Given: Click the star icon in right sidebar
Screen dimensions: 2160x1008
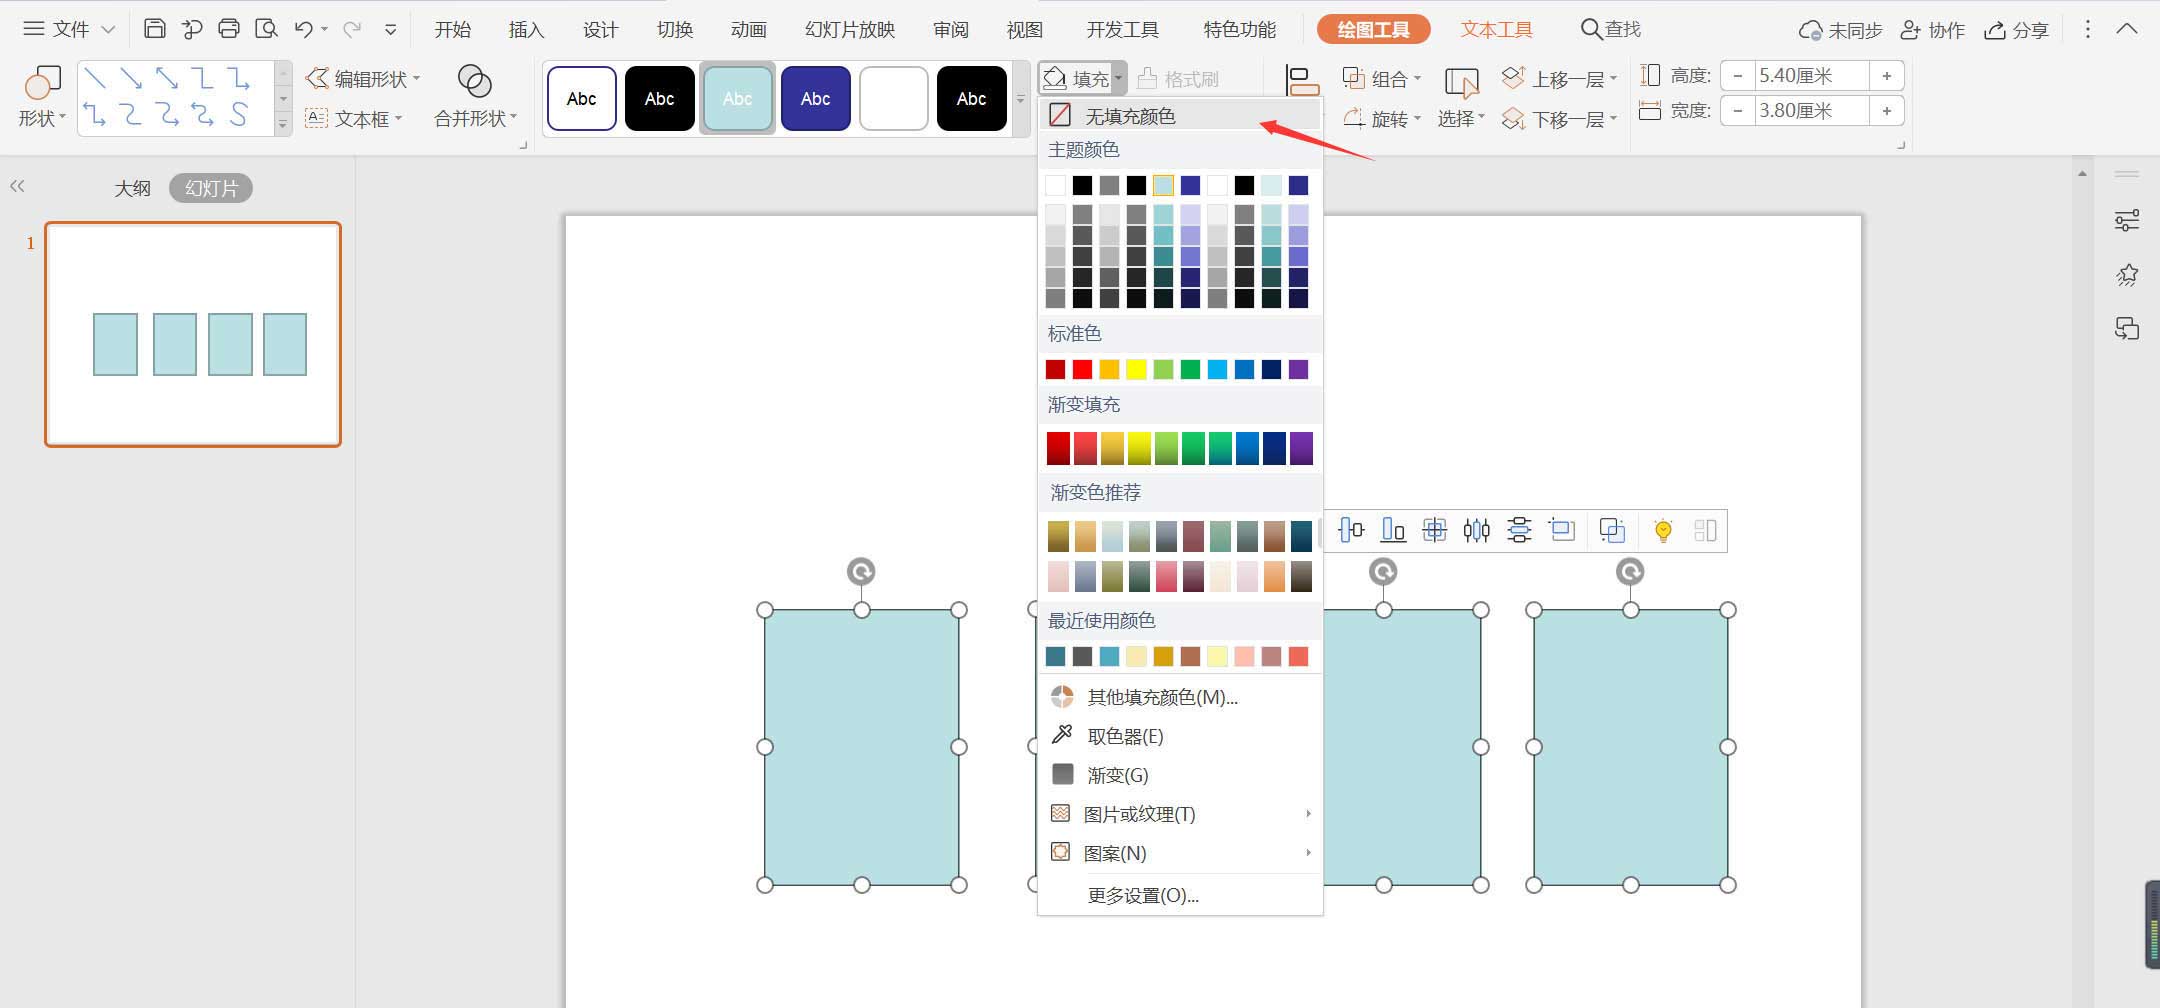Looking at the screenshot, I should [x=2127, y=275].
